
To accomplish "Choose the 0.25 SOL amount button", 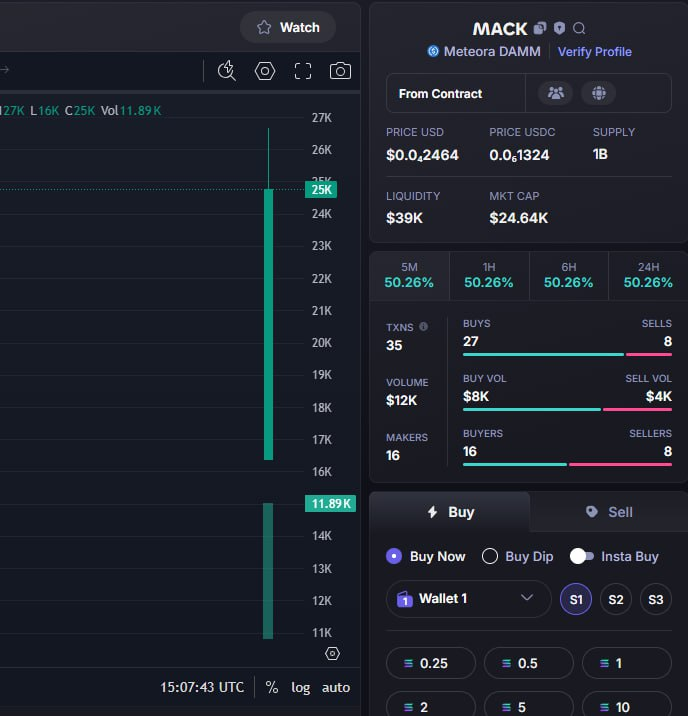I will tap(431, 663).
